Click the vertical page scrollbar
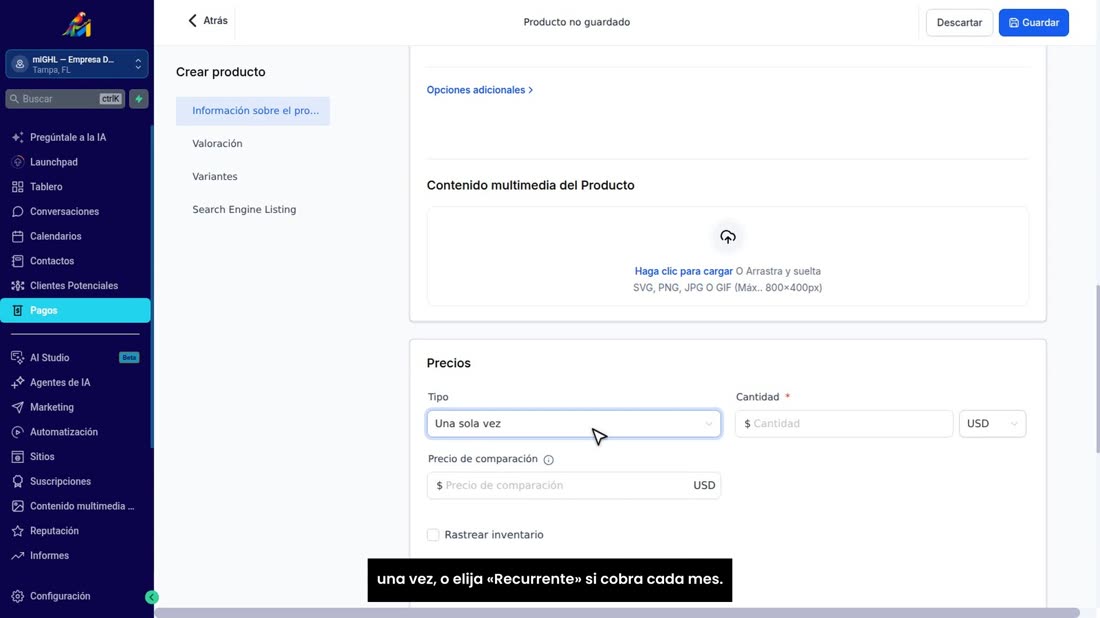 pyautogui.click(x=1096, y=368)
